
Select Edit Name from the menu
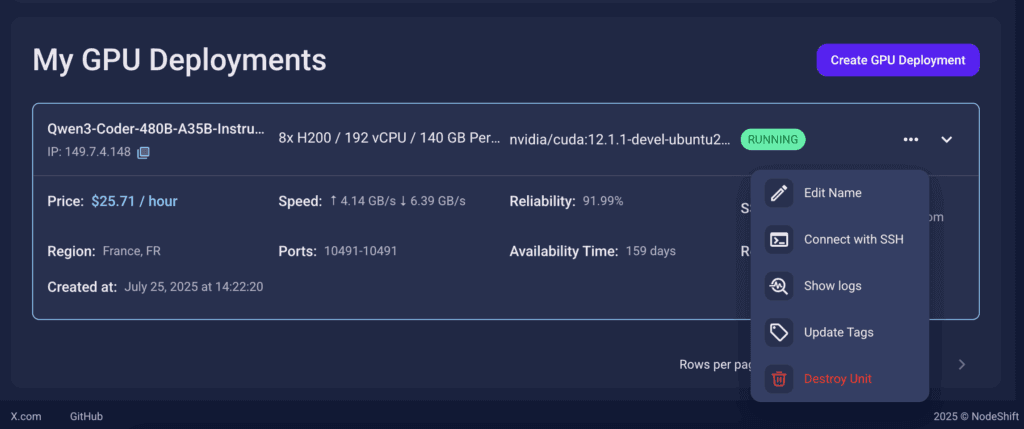tap(832, 193)
